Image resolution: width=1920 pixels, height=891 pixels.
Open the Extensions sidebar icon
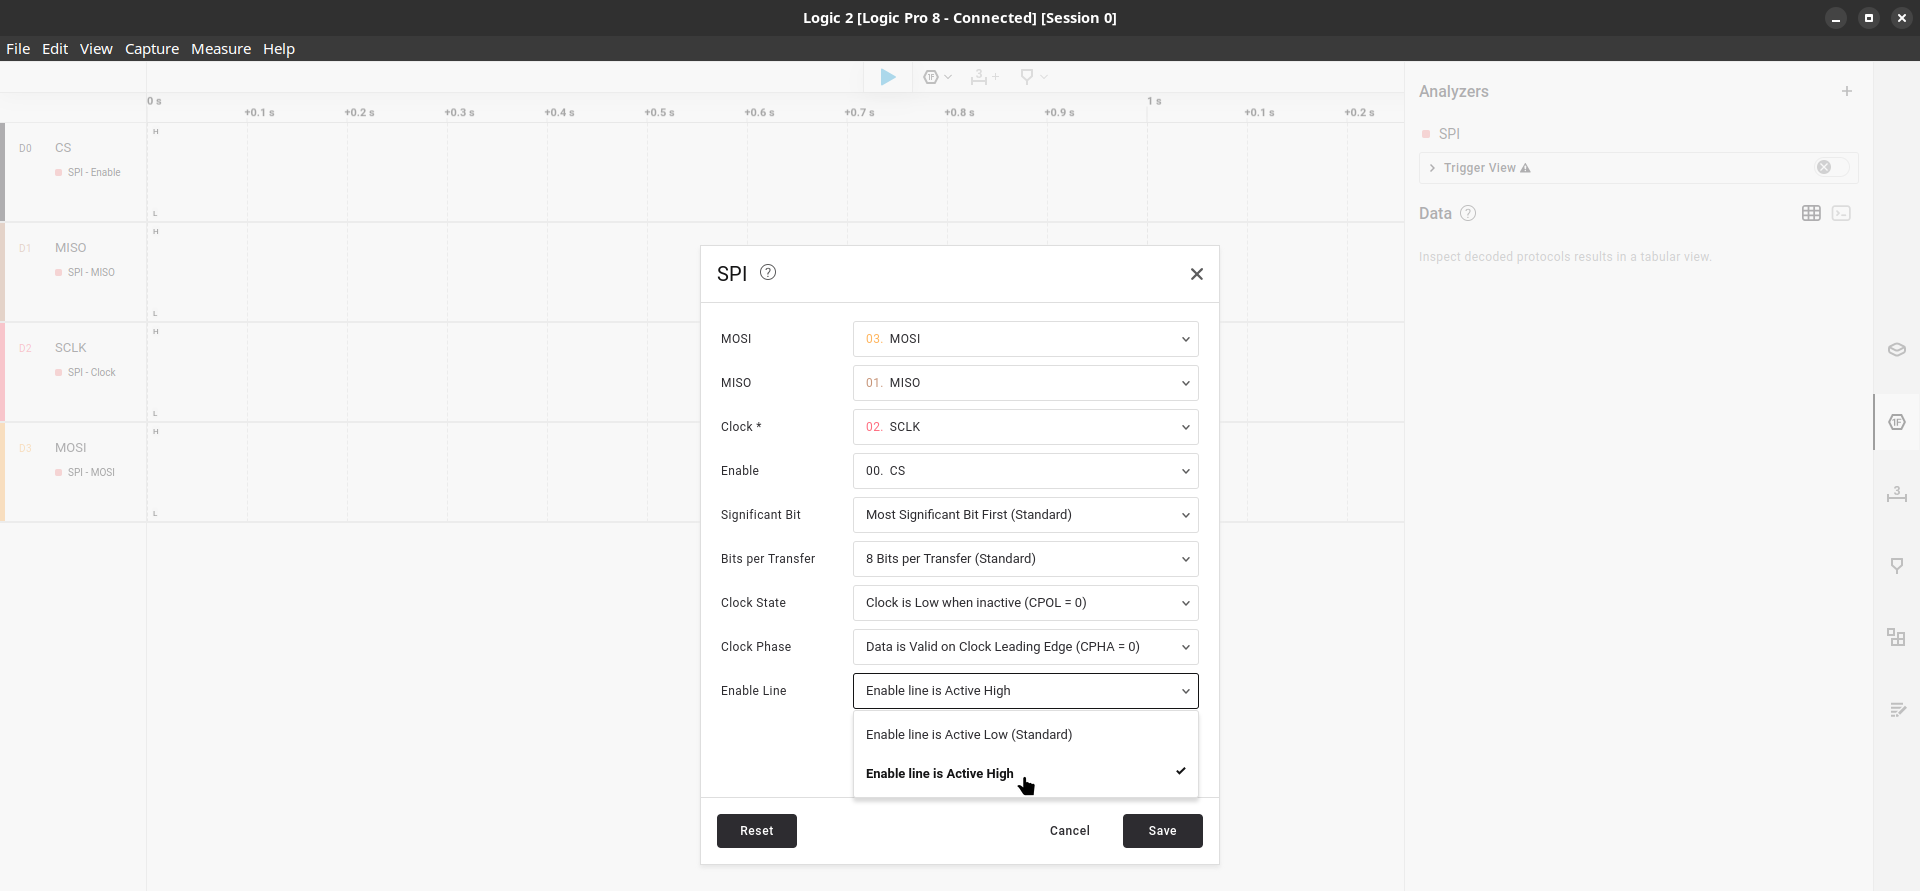1897,638
